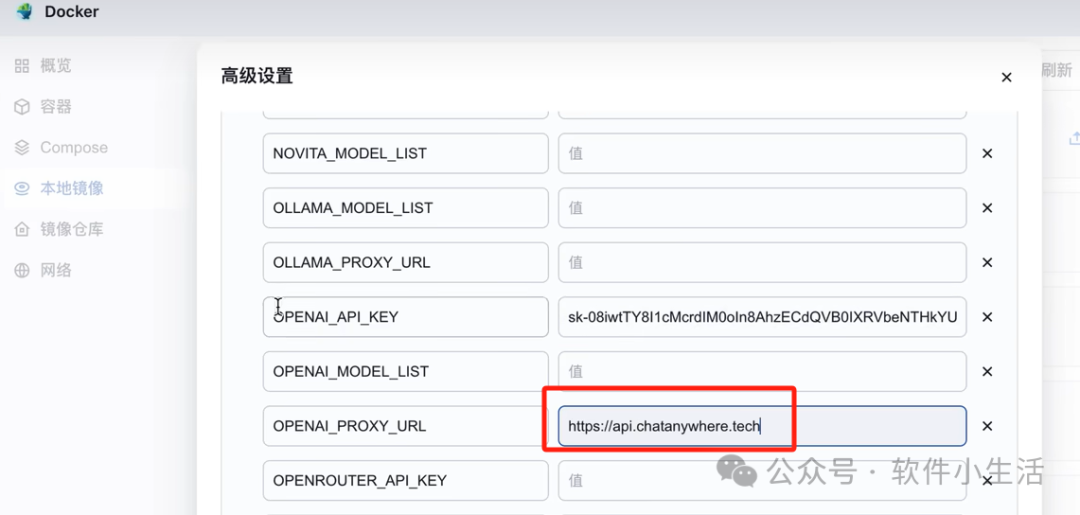Focus the OPENAI_MODEL_LIST value box
The image size is (1080, 515).
pyautogui.click(x=762, y=371)
